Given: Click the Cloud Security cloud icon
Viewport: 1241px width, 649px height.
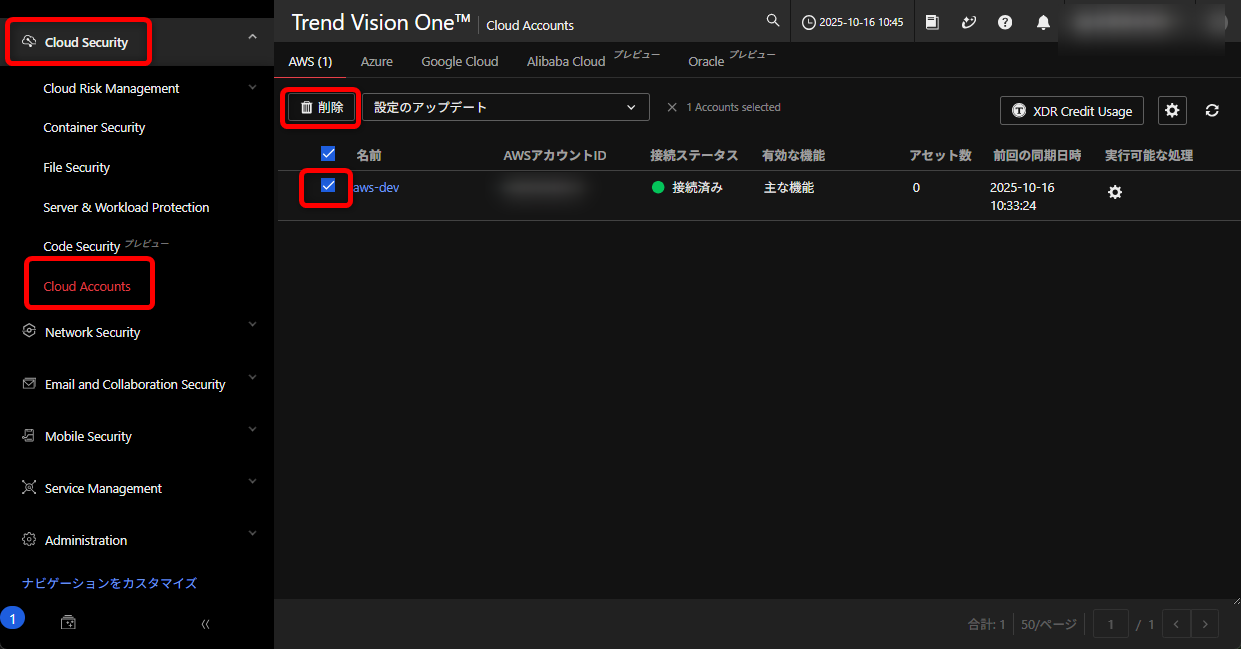Looking at the screenshot, I should pyautogui.click(x=29, y=42).
